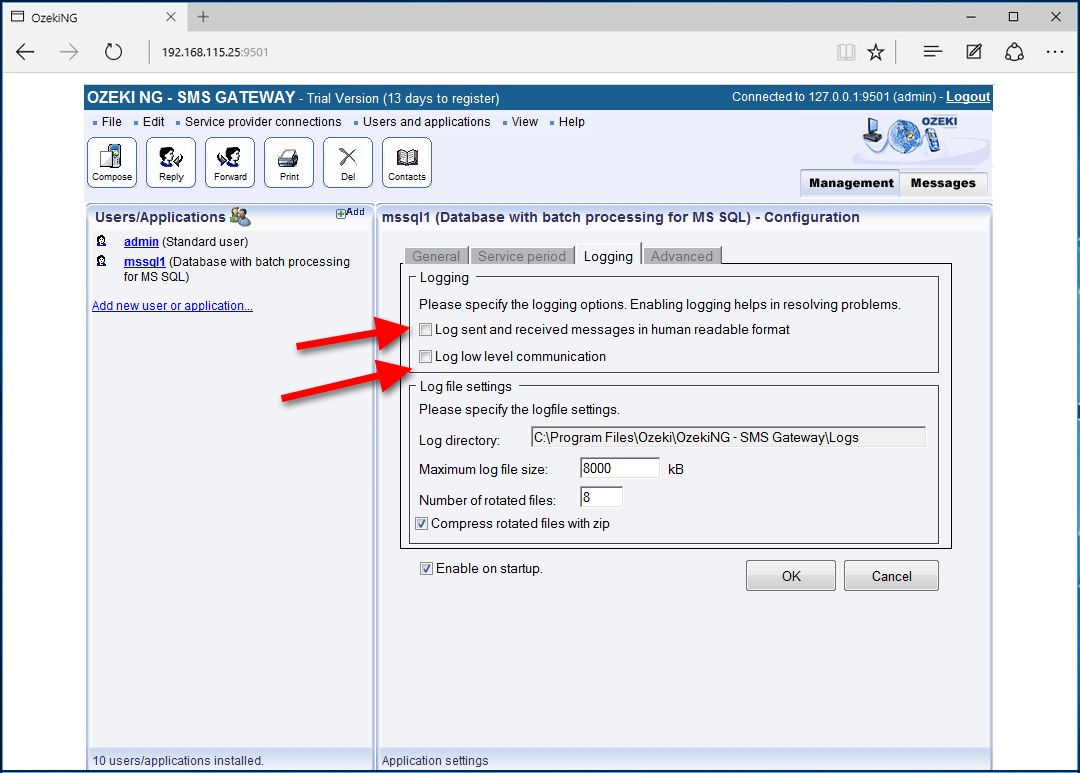Enable Log low level communication checkbox
Screen dimensions: 1080x773
pos(426,357)
